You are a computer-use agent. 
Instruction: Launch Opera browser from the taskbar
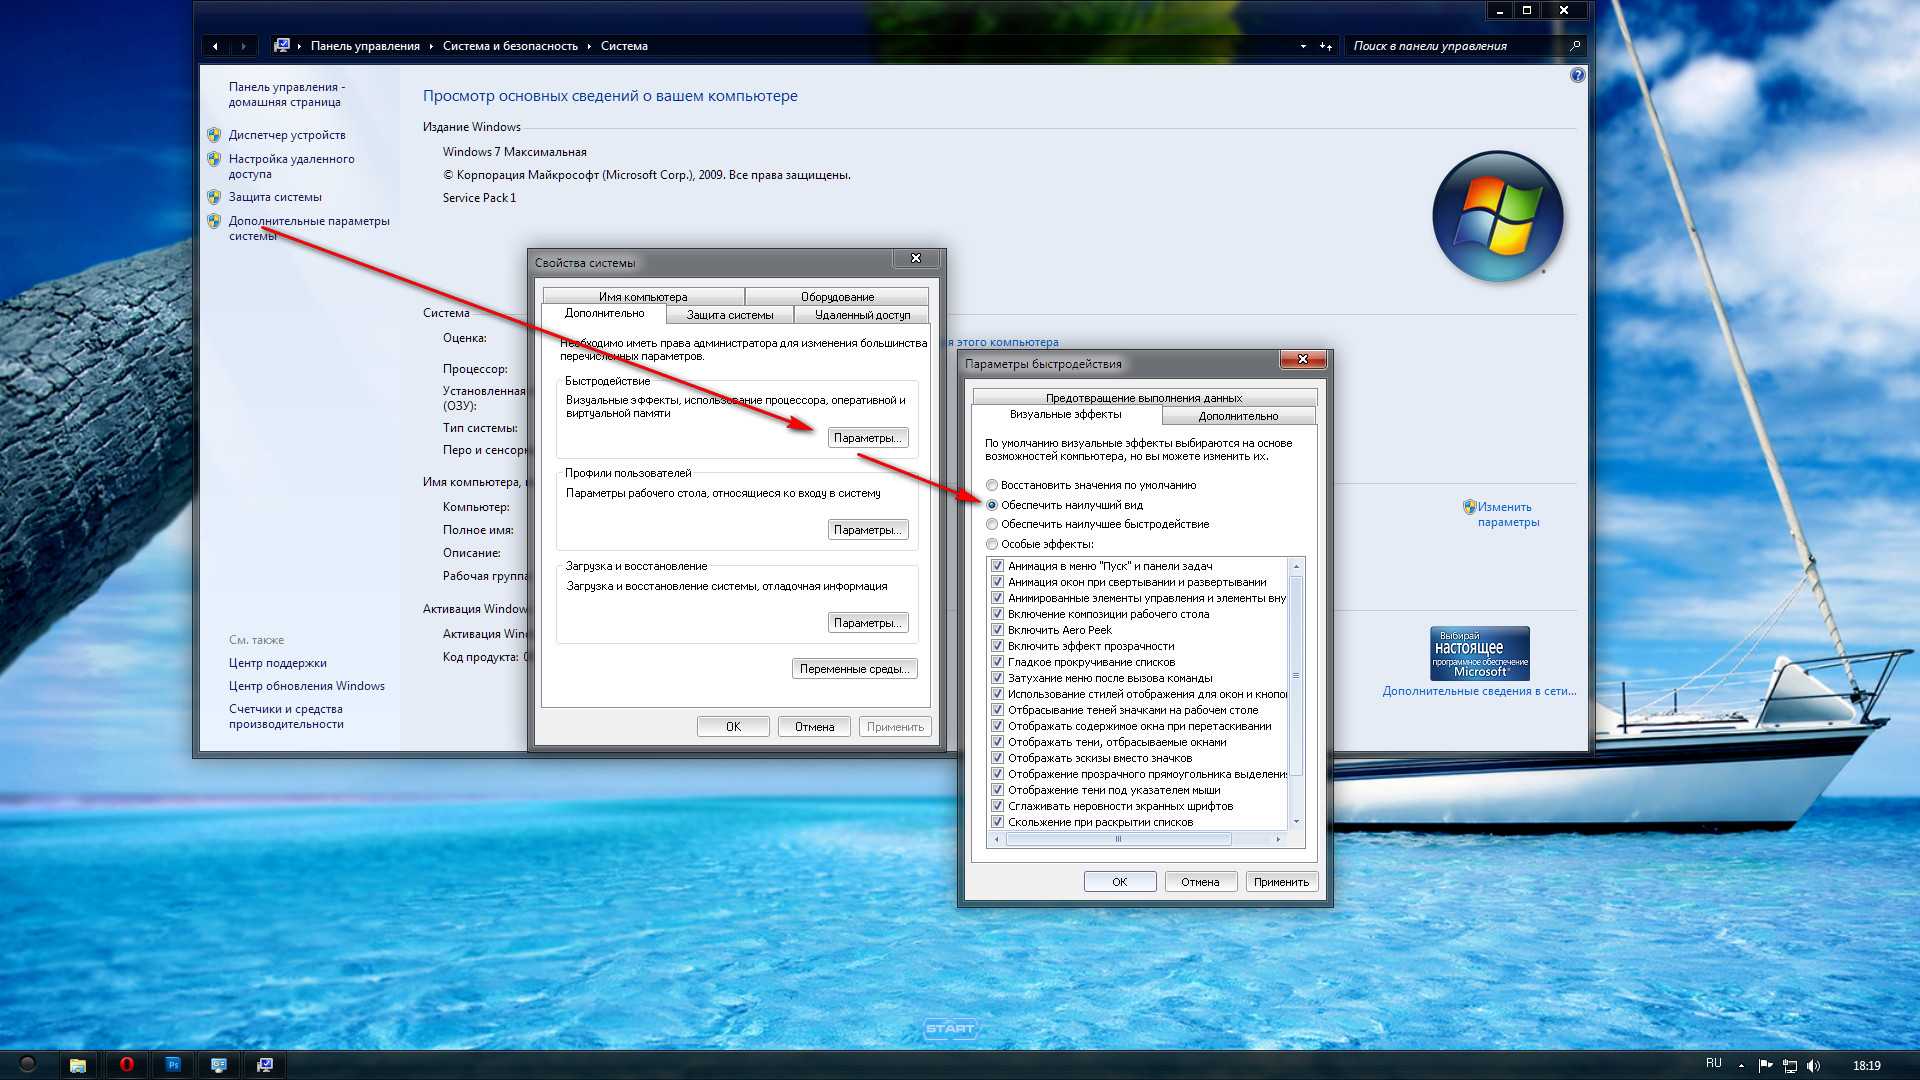126,1065
